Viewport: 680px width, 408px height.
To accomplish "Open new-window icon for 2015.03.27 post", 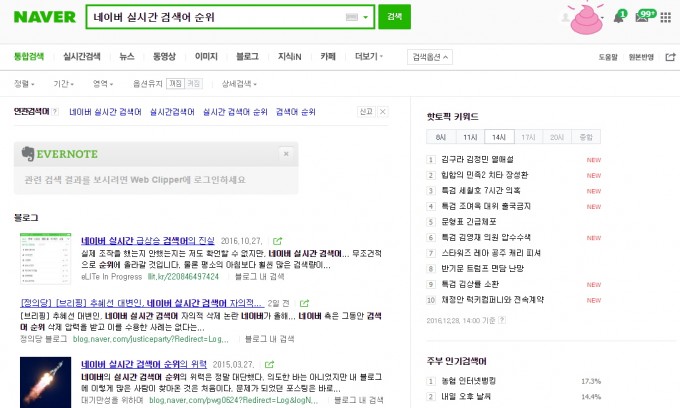I will (269, 364).
